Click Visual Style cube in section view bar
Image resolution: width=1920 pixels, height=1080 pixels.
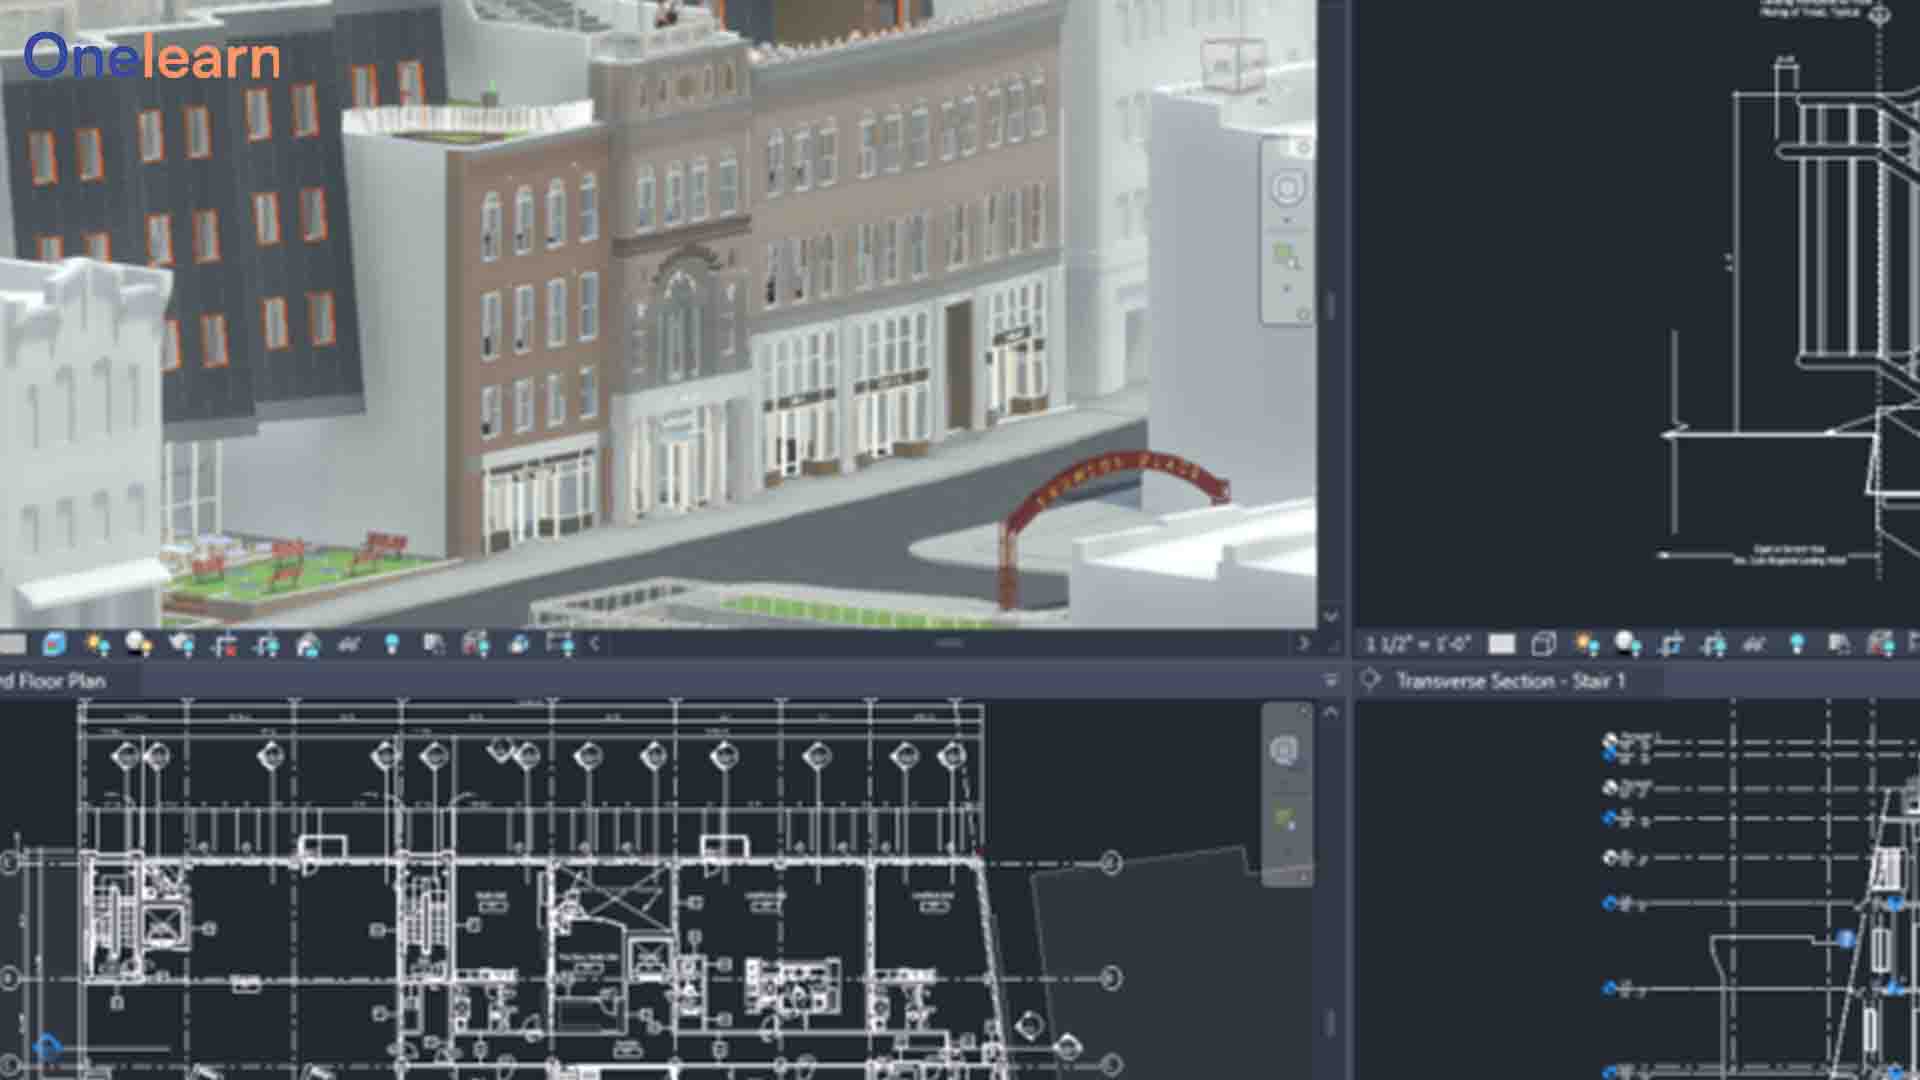point(1544,644)
